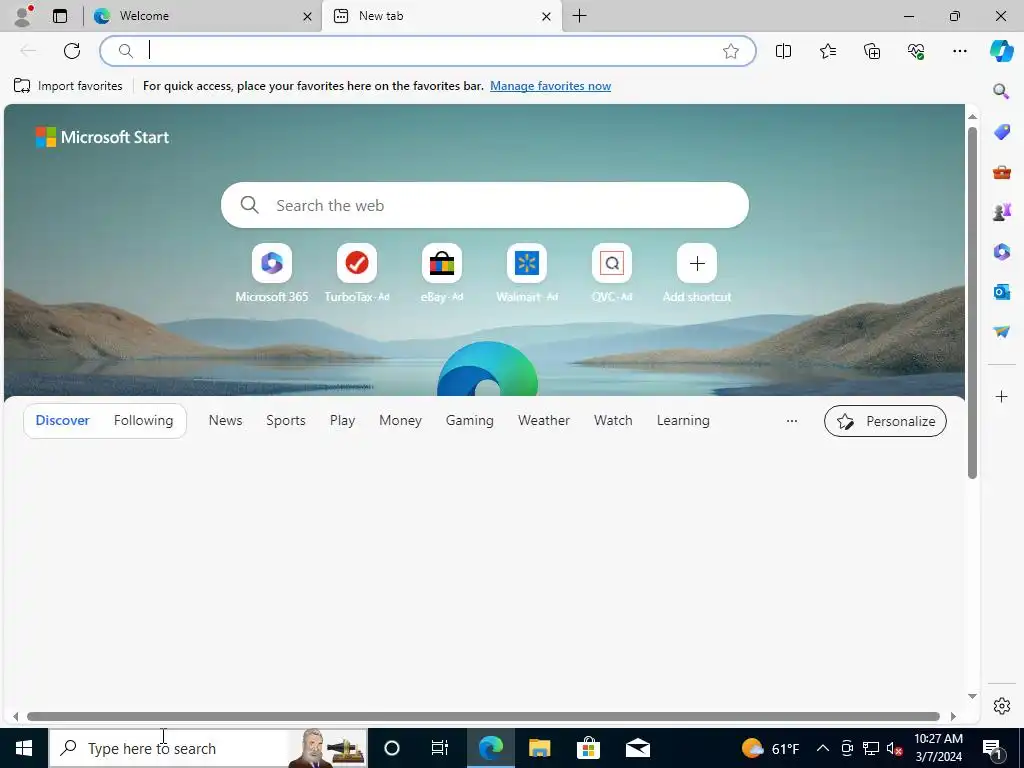Open Browser essentials heart icon
The width and height of the screenshot is (1024, 768).
(916, 51)
